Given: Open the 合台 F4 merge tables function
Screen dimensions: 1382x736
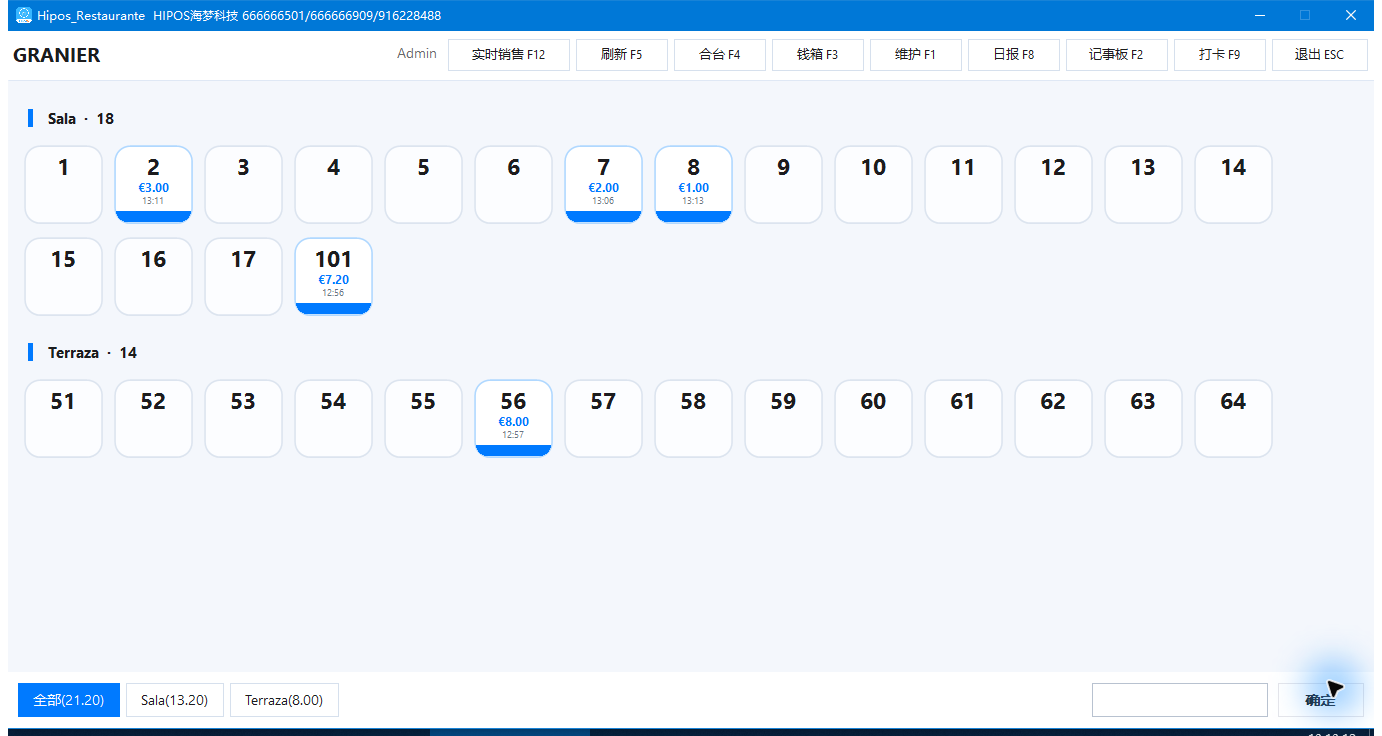Looking at the screenshot, I should (x=720, y=55).
